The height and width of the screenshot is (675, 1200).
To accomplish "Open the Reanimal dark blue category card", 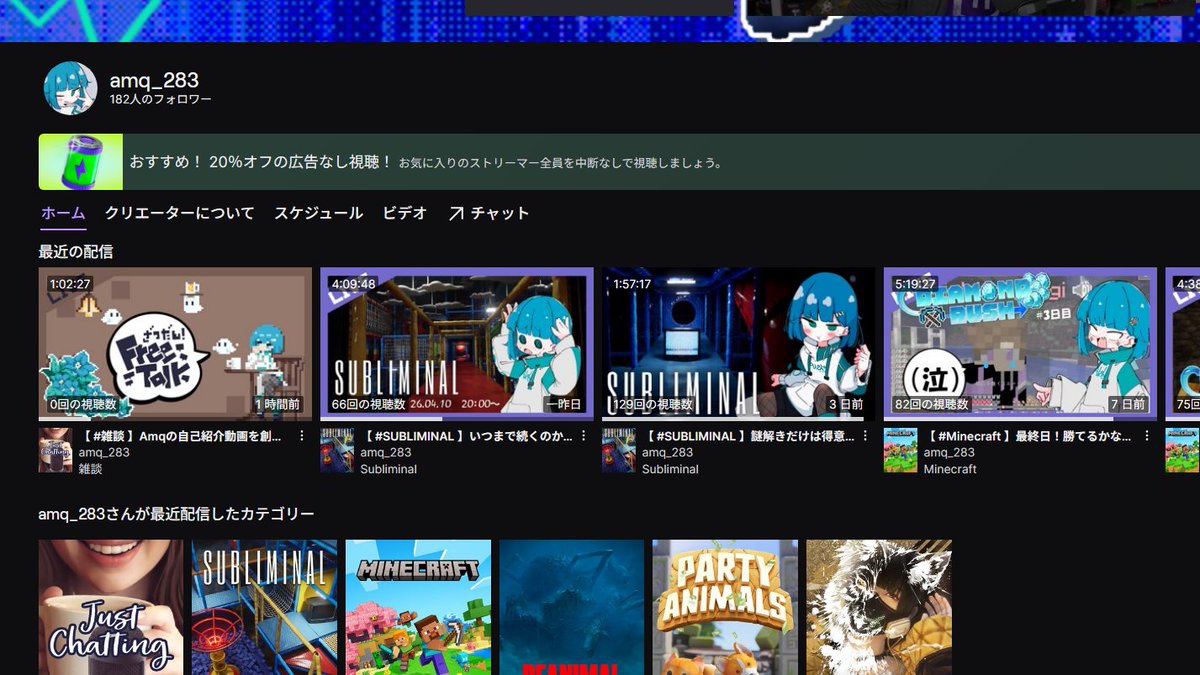I will click(x=572, y=607).
